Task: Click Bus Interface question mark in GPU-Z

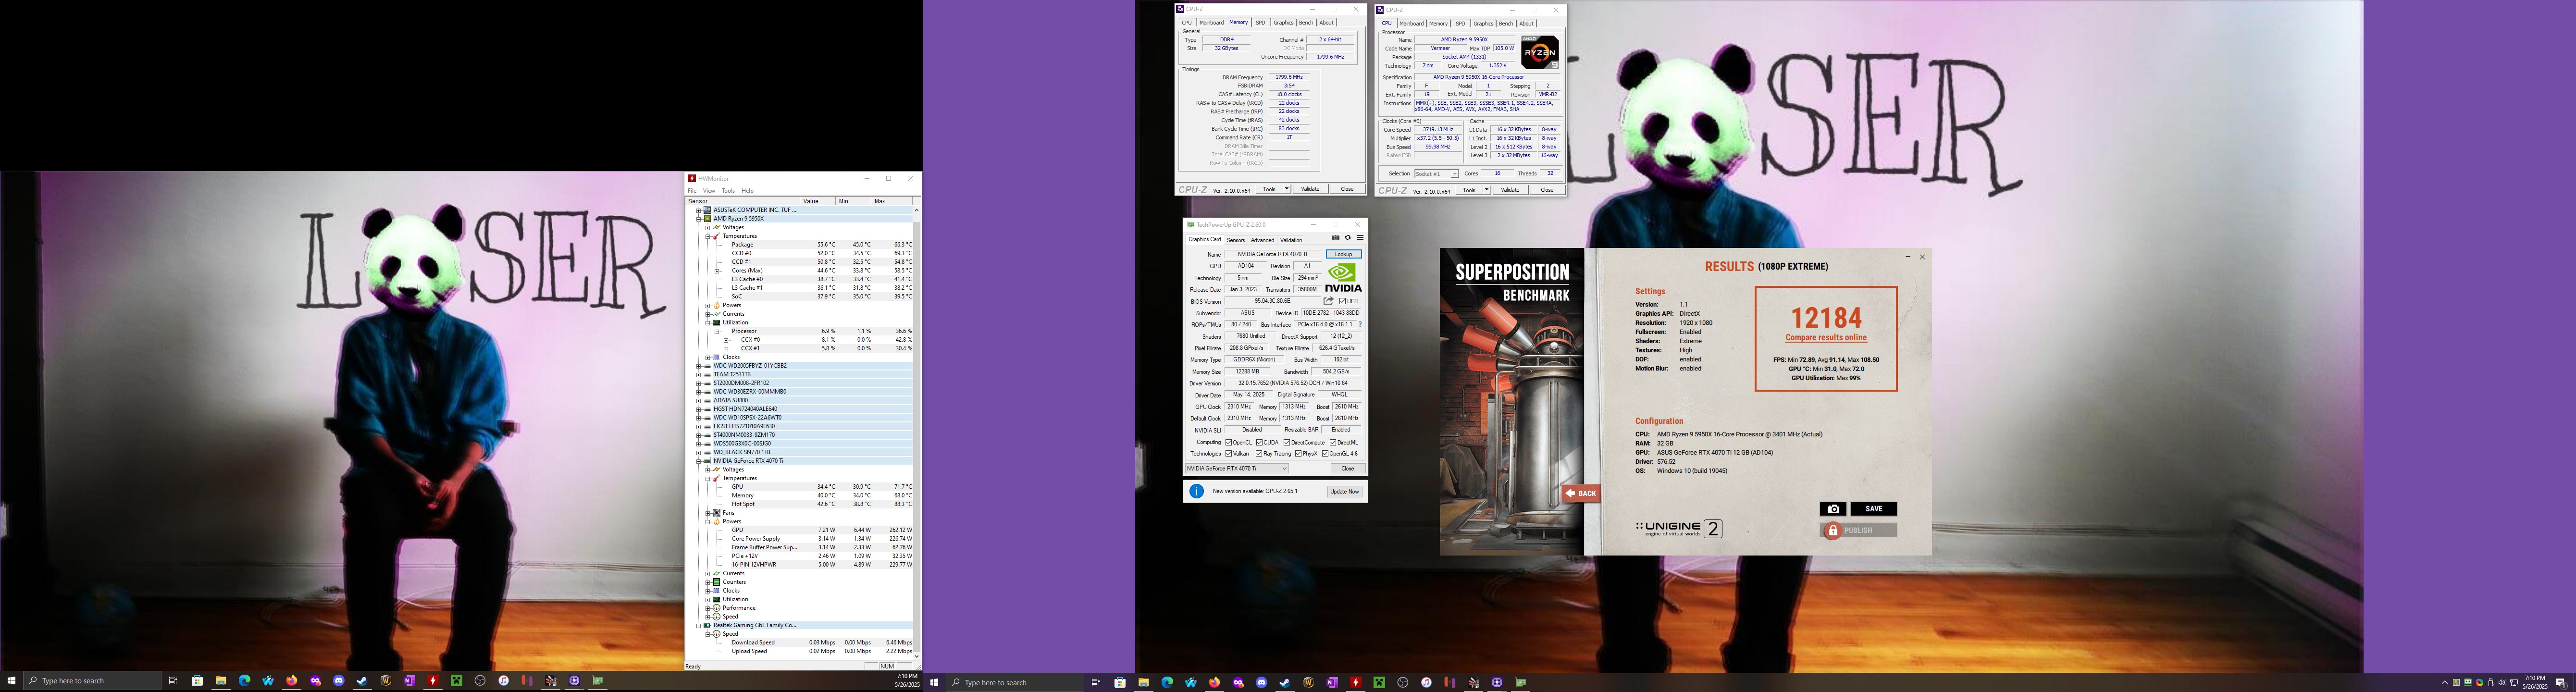Action: point(1360,325)
